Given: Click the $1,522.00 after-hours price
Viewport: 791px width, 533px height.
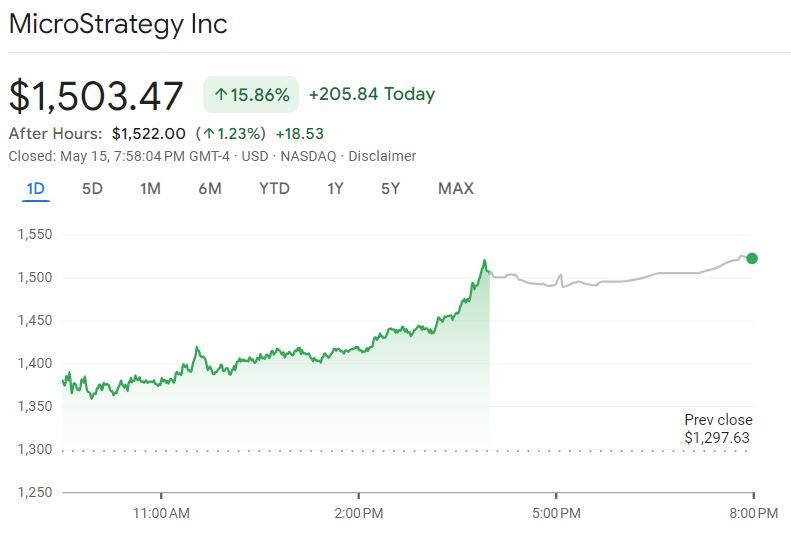Looking at the screenshot, I should coord(149,134).
